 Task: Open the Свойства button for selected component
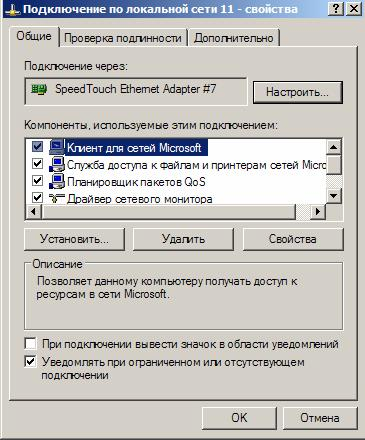[293, 239]
